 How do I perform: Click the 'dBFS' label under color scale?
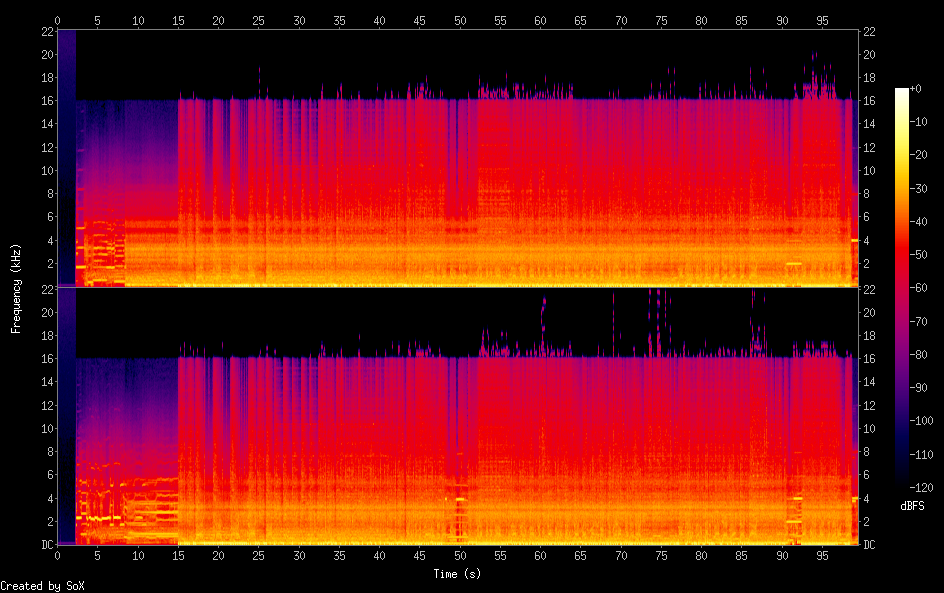[x=912, y=507]
